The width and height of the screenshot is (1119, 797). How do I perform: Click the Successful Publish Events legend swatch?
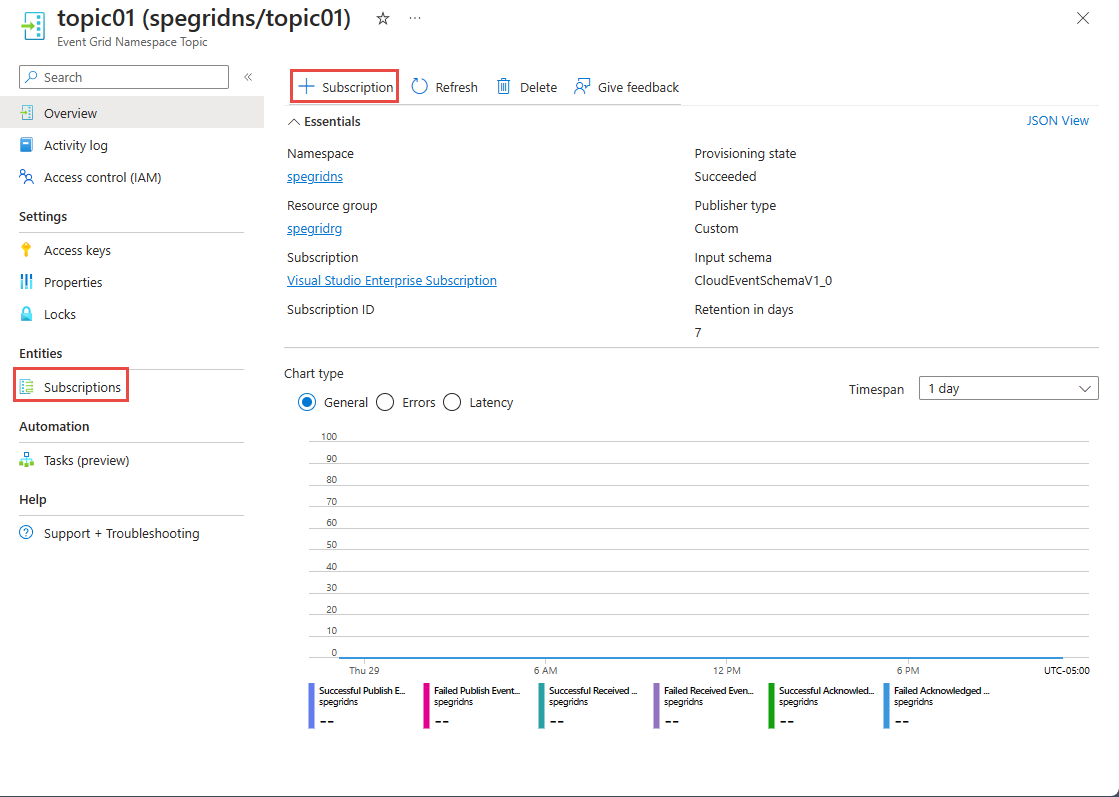click(311, 706)
